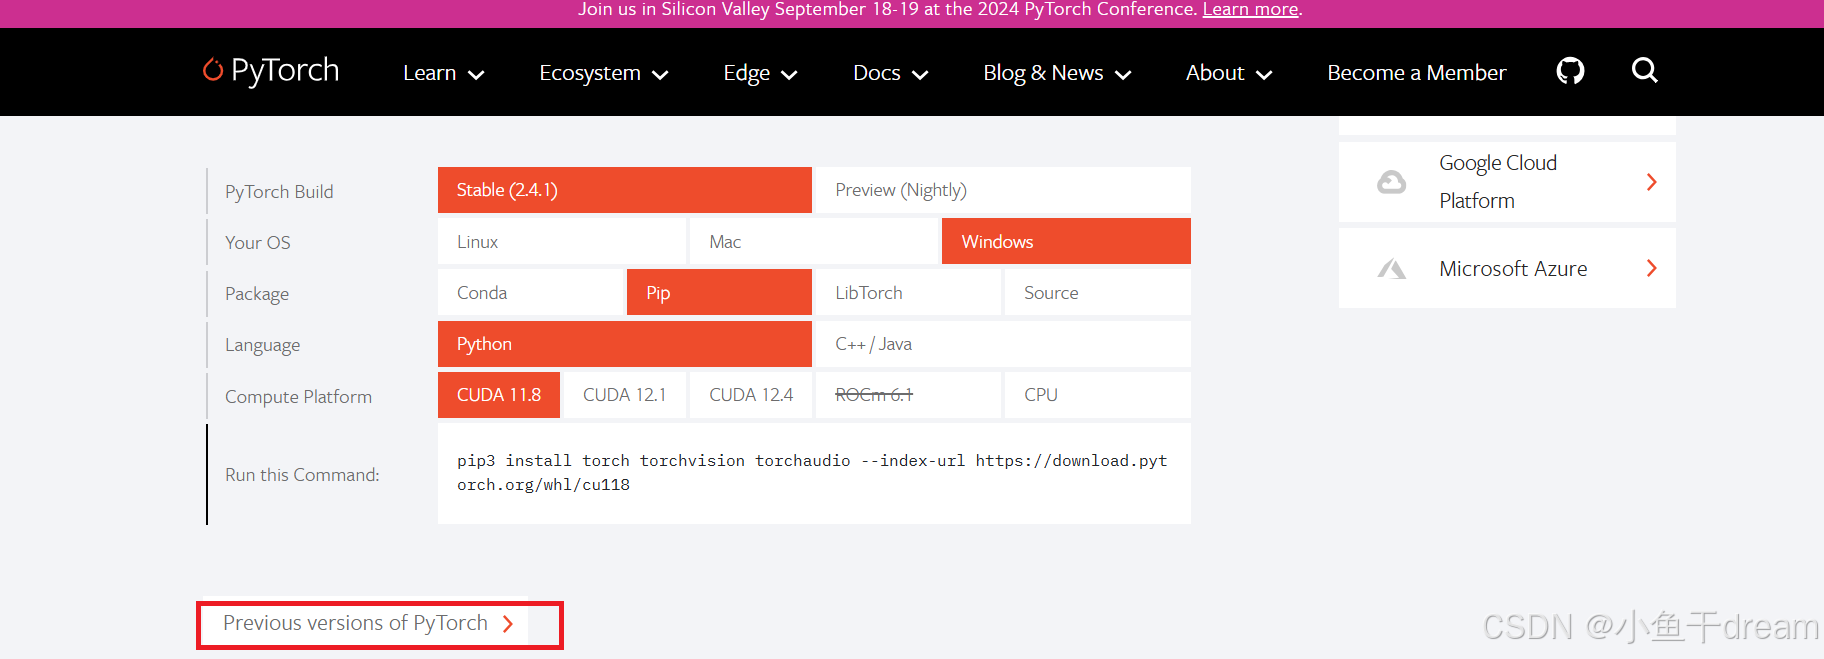The height and width of the screenshot is (659, 1824).
Task: Open Google Cloud Platform card
Action: click(x=1507, y=182)
